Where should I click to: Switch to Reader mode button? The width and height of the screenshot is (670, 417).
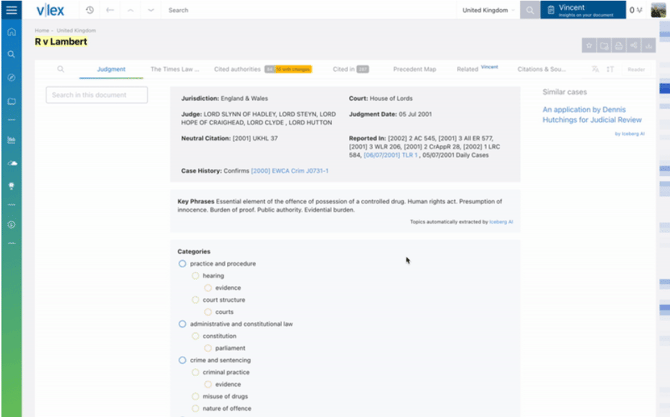636,69
